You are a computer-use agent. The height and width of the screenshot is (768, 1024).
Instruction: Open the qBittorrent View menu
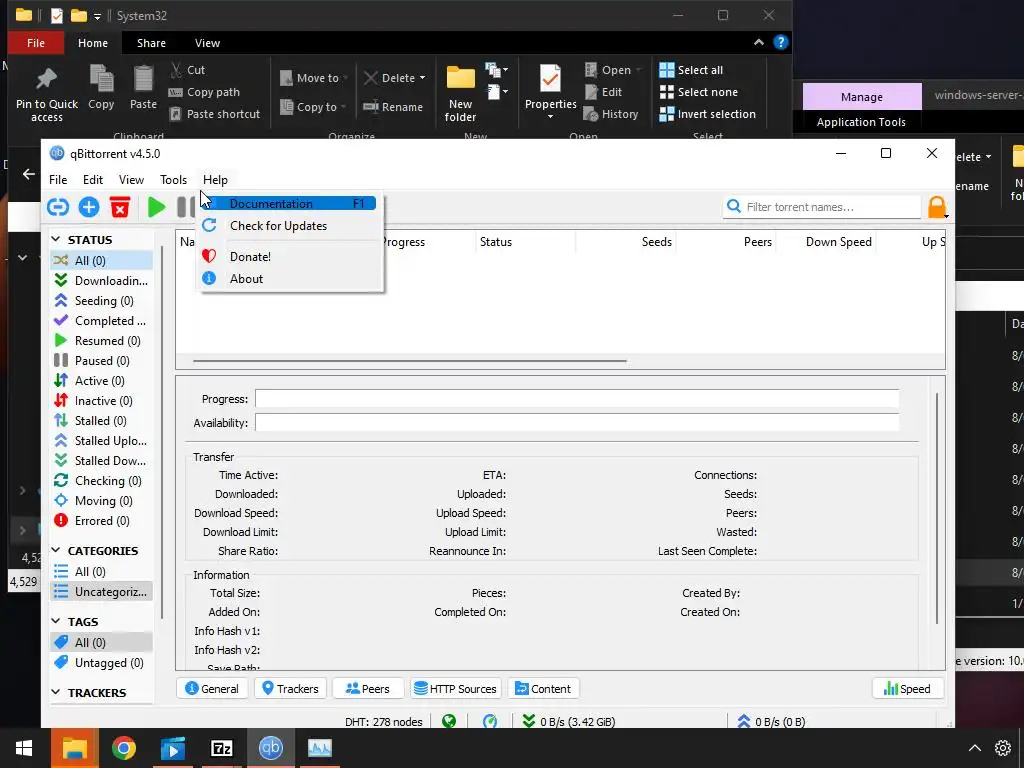click(x=131, y=180)
